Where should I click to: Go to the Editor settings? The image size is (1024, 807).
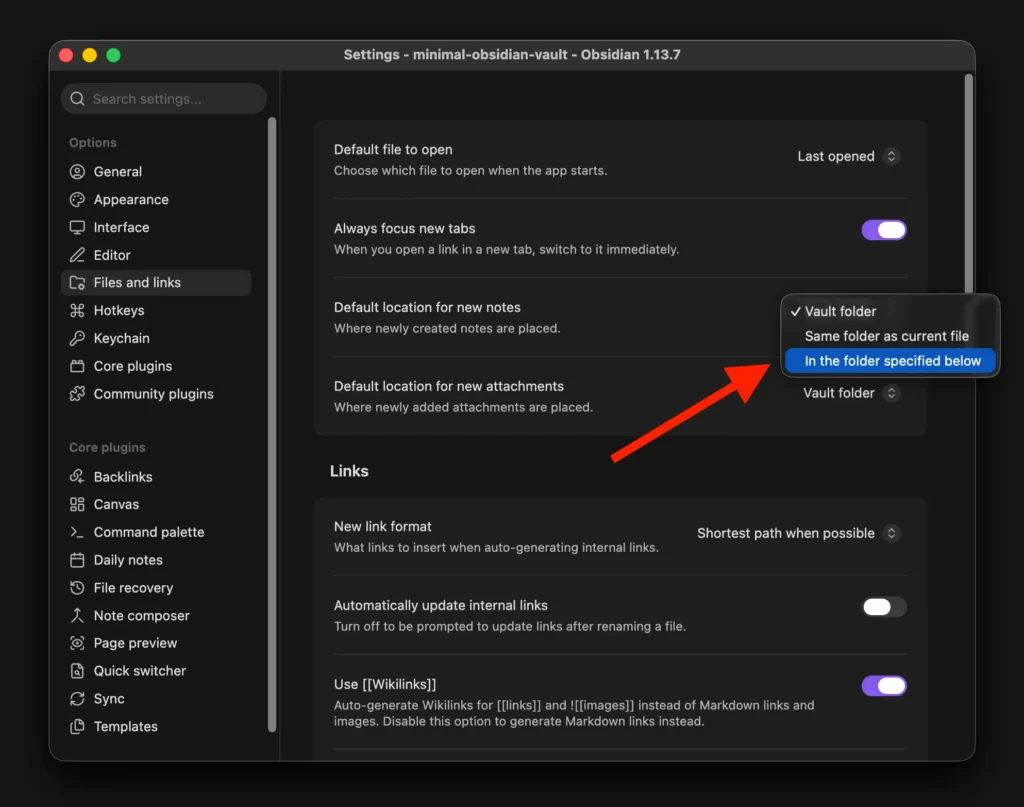156,255
